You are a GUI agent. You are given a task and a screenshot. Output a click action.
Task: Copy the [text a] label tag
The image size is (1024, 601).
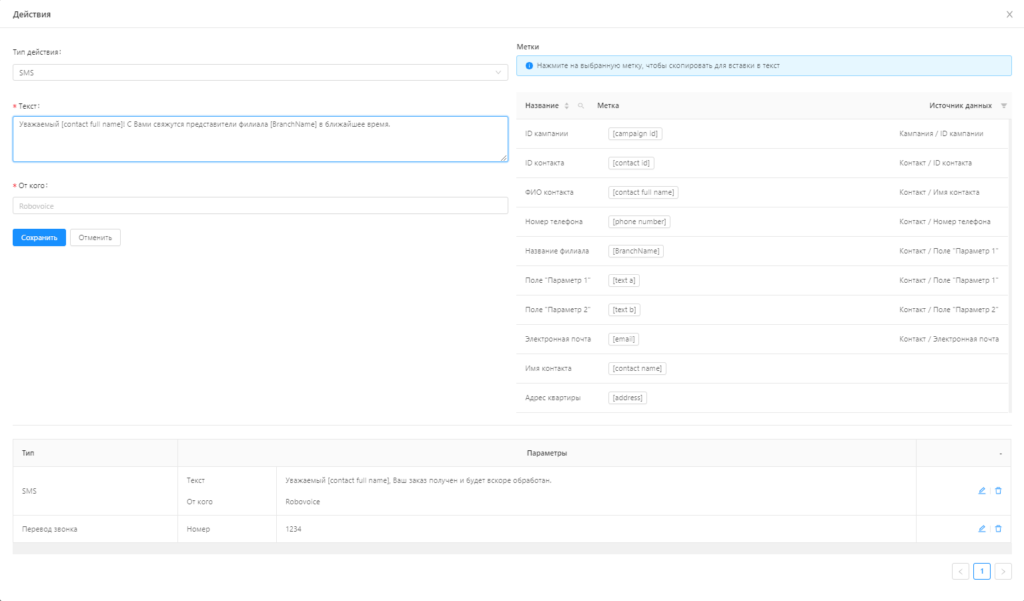click(x=624, y=281)
